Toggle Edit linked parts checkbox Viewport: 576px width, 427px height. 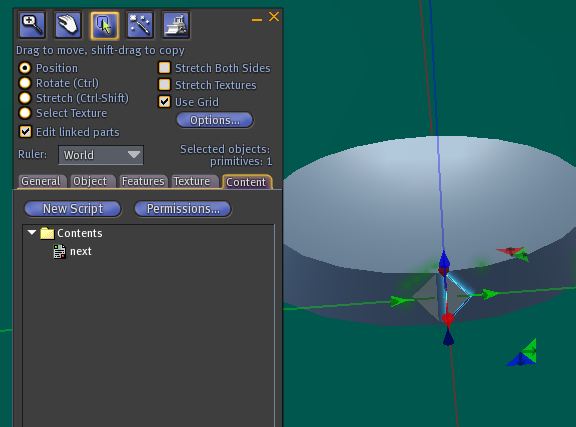point(25,132)
